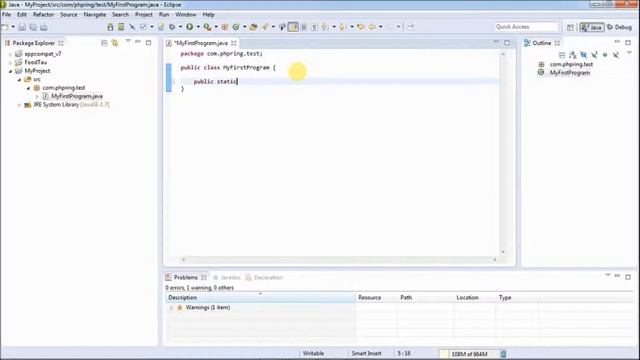Open the Android Virtual Device Manager icon

click(121, 27)
